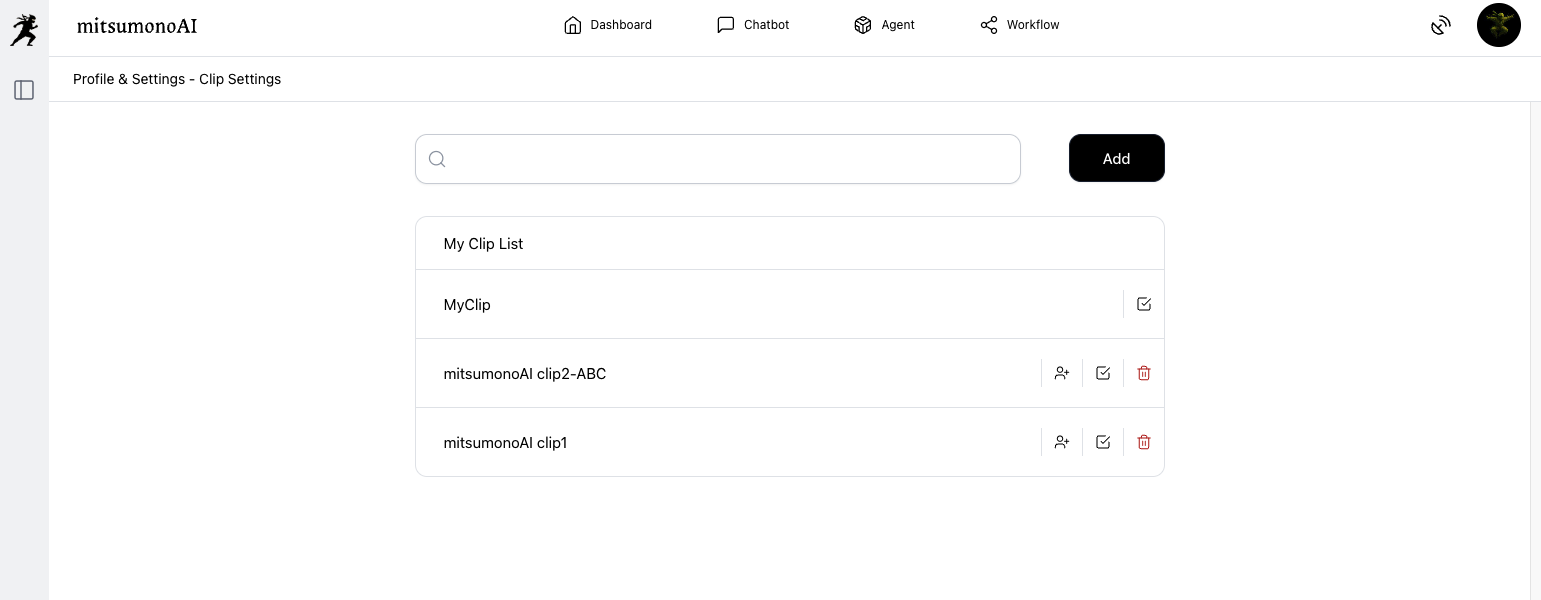Navigate to the Agent section
The width and height of the screenshot is (1541, 600).
(884, 25)
